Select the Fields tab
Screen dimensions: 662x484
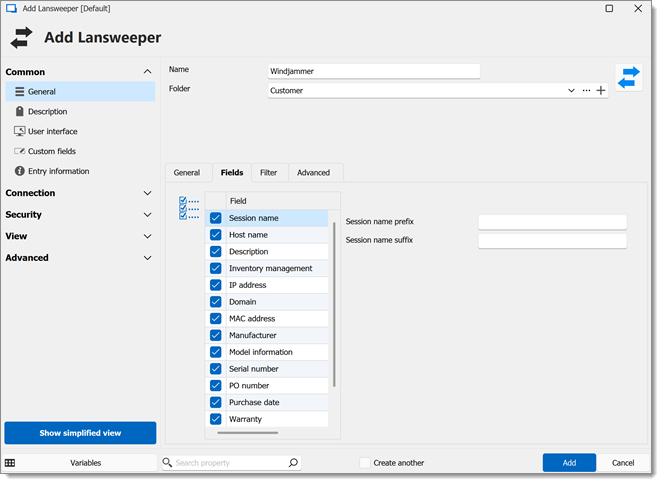pyautogui.click(x=232, y=173)
